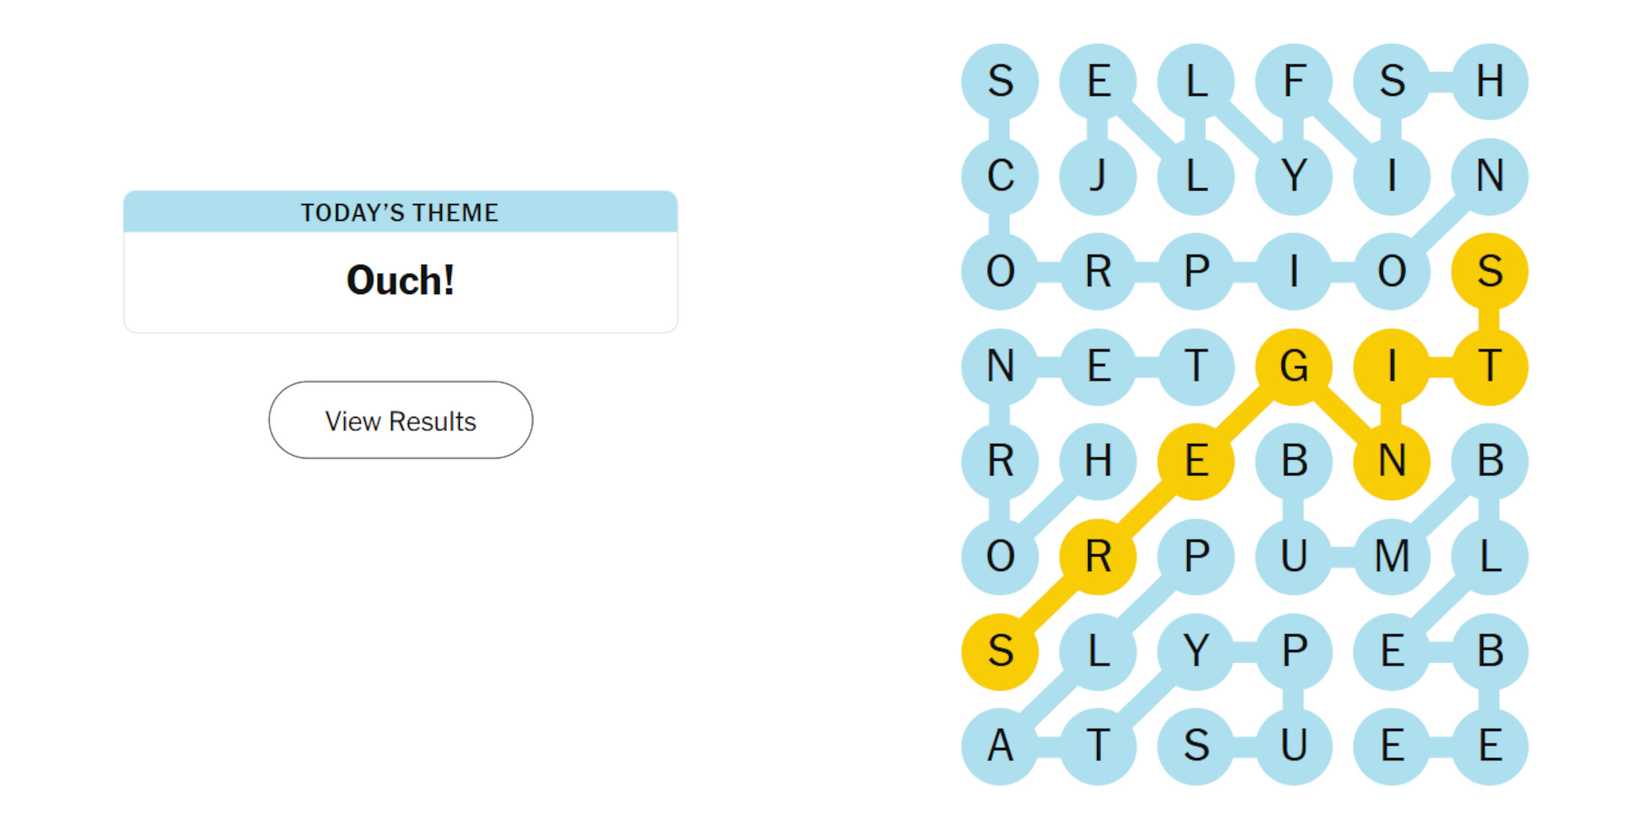
Task: Tap the yellow E tile in STINGERS
Action: tap(1196, 460)
